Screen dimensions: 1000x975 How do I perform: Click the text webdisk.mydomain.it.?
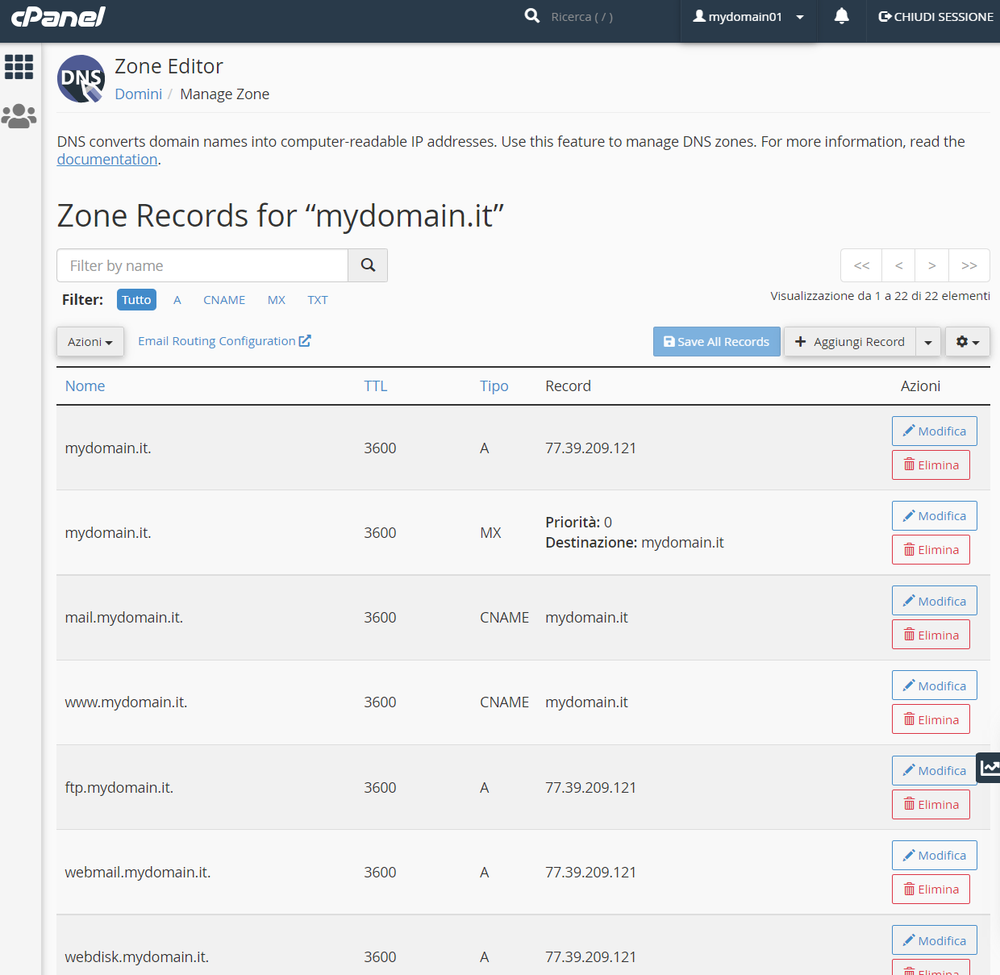[x=136, y=957]
